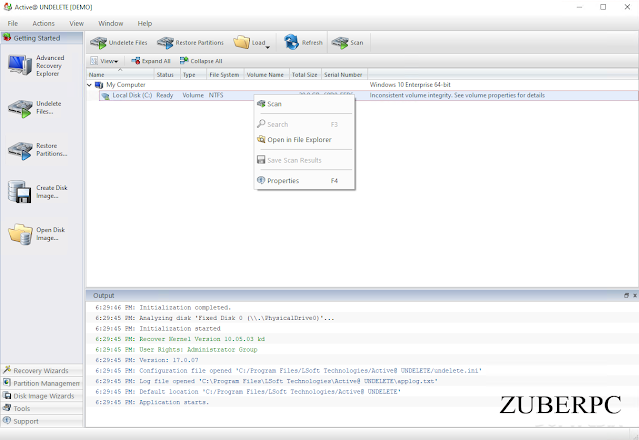Image resolution: width=639 pixels, height=440 pixels.
Task: Click the 'Initialization started' log line
Action: click(158, 329)
